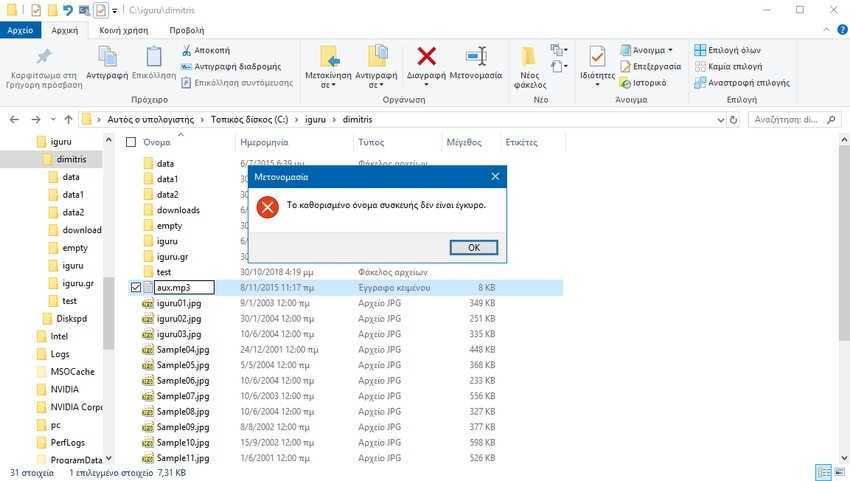Click Αντιγραφή διαδρομής copy path
The image size is (850, 481).
pos(231,67)
